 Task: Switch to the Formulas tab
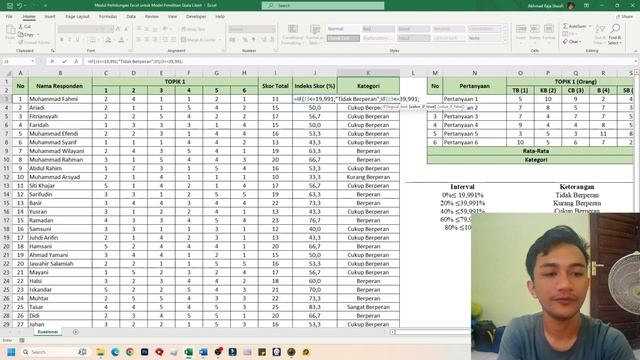point(108,17)
